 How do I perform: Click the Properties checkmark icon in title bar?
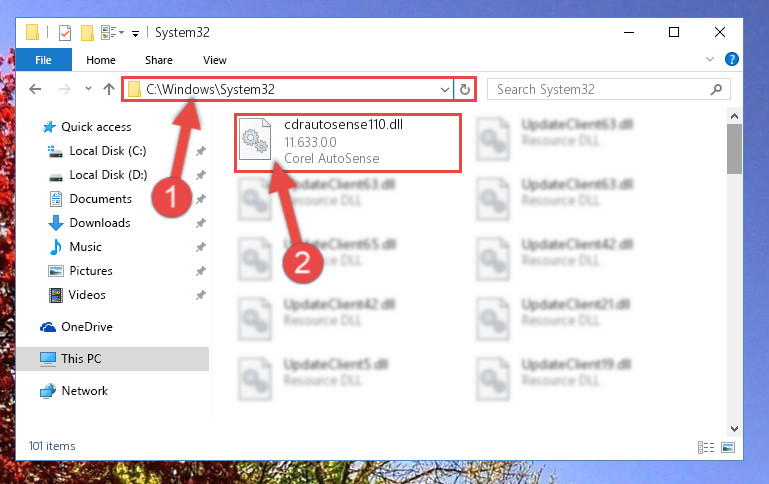click(65, 33)
